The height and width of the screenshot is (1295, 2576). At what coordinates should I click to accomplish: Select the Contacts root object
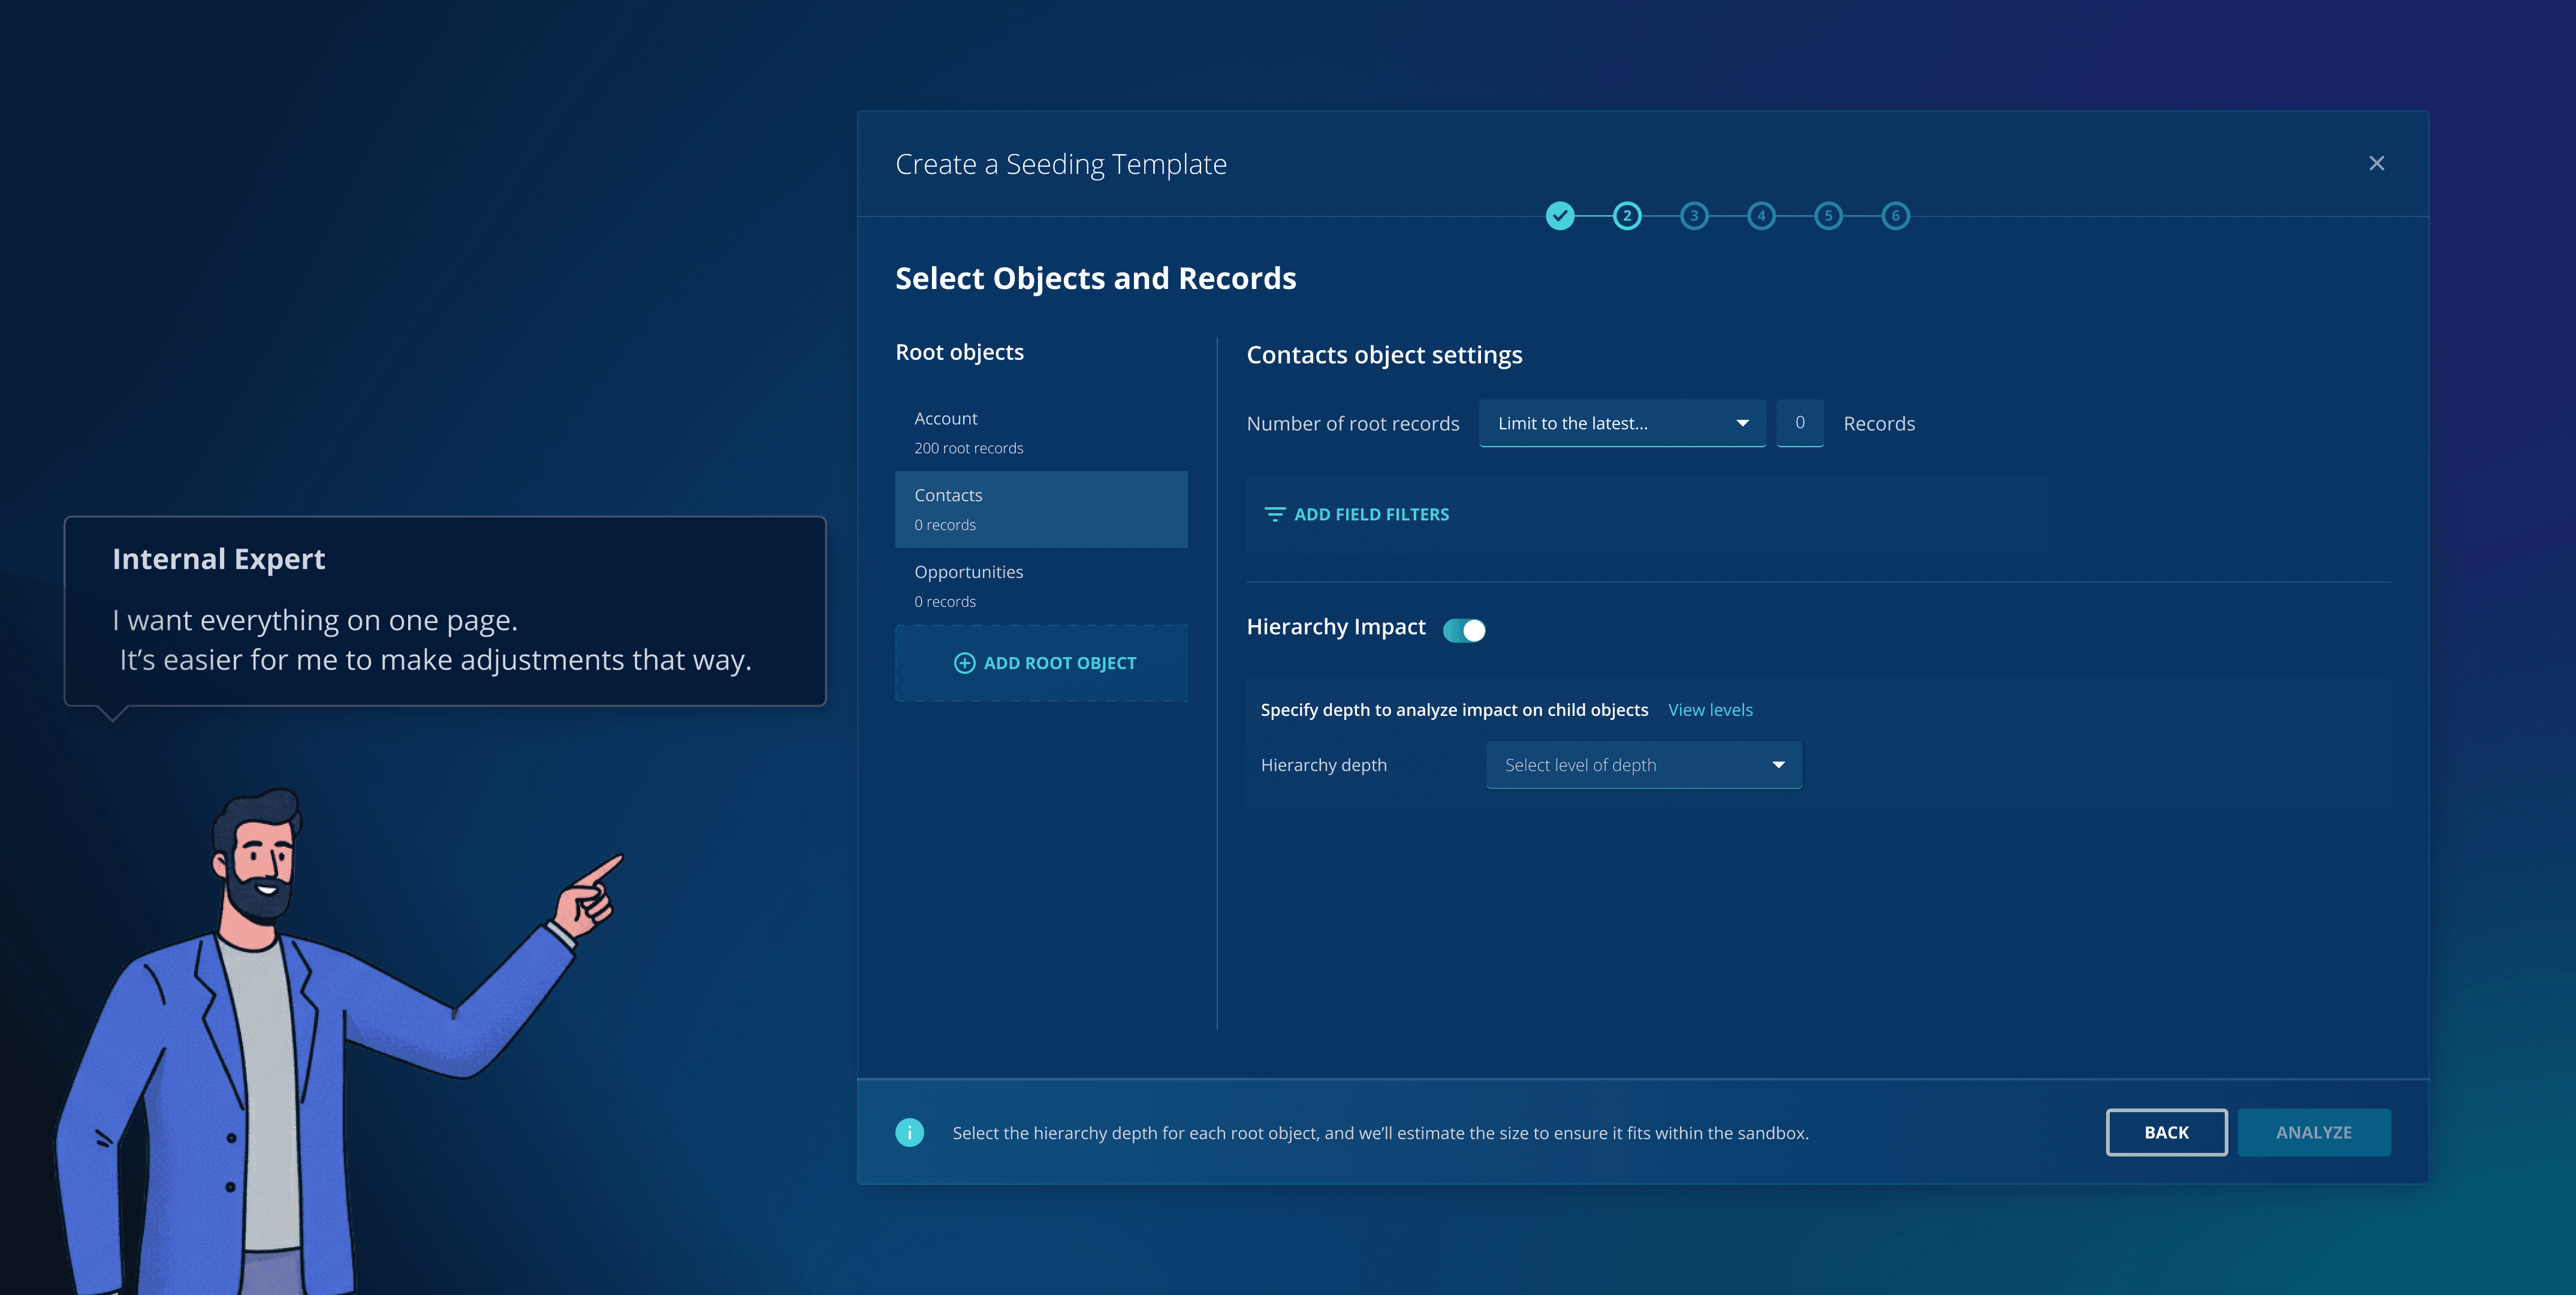[1040, 509]
